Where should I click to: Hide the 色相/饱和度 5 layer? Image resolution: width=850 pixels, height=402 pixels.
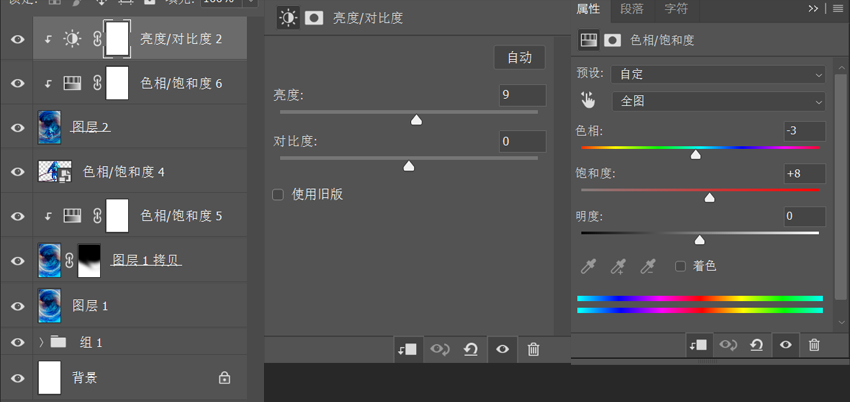coord(18,216)
